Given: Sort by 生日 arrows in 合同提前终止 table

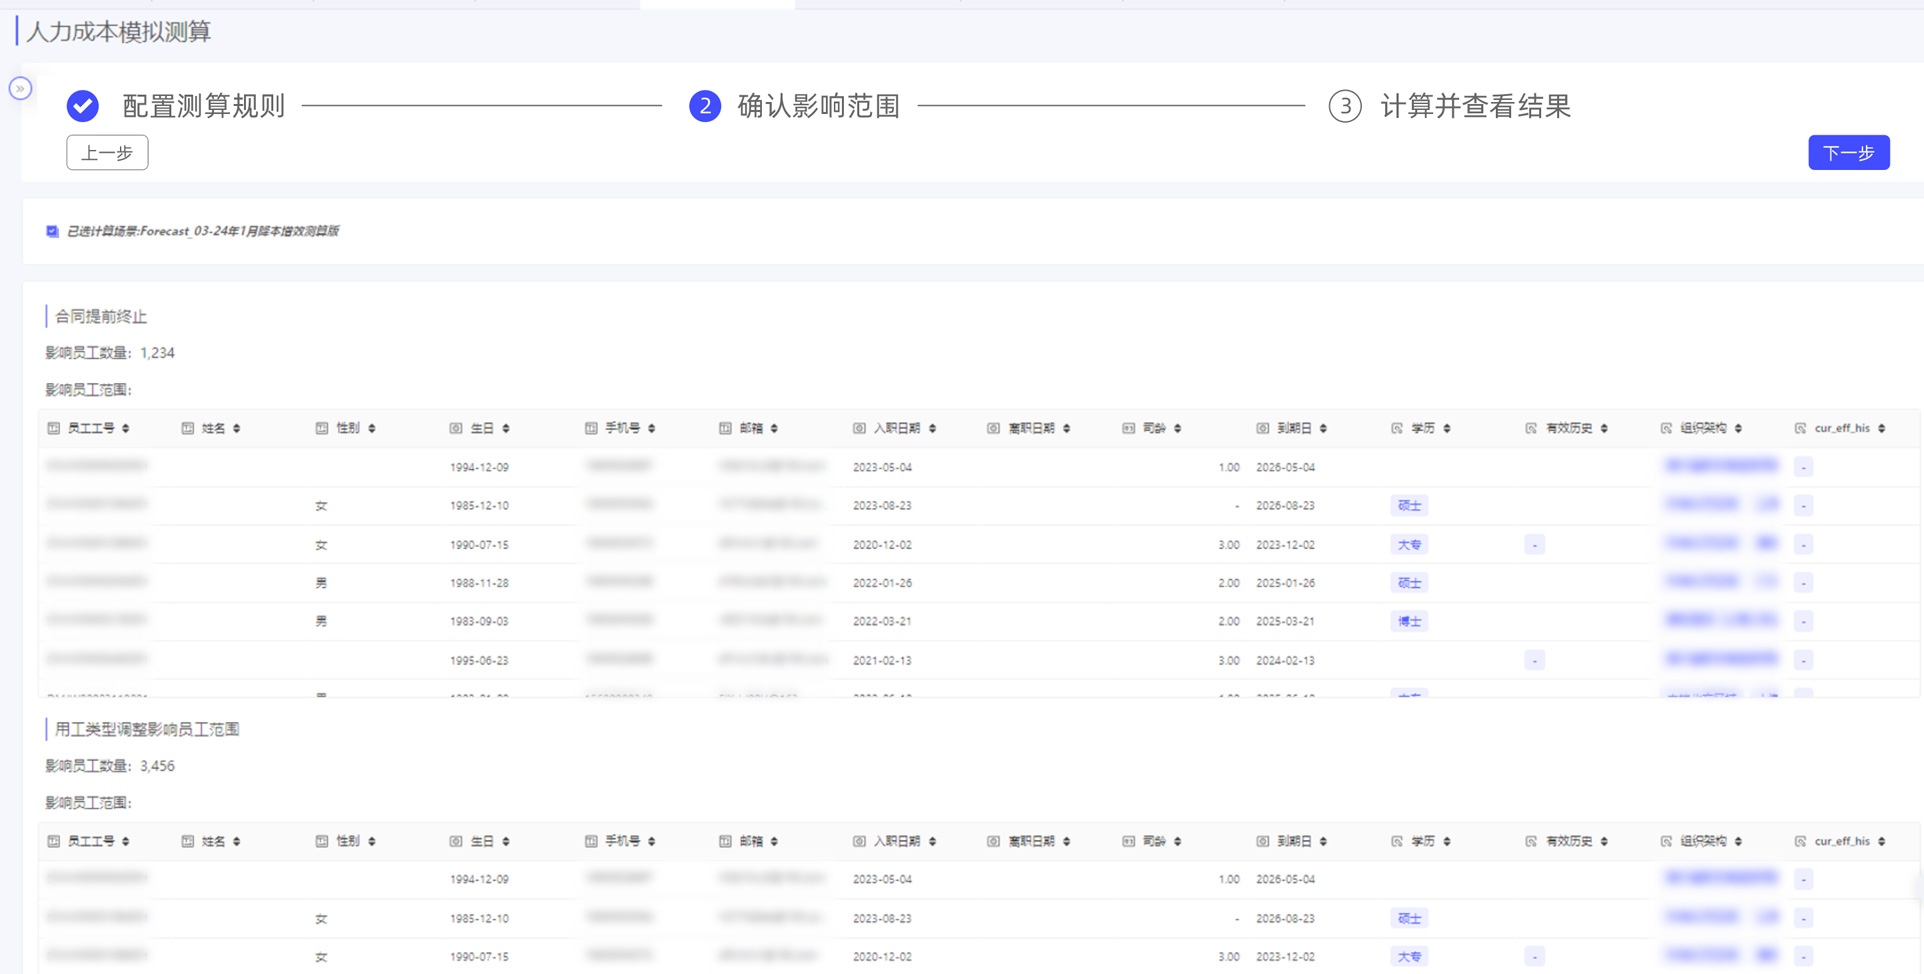Looking at the screenshot, I should tap(506, 428).
